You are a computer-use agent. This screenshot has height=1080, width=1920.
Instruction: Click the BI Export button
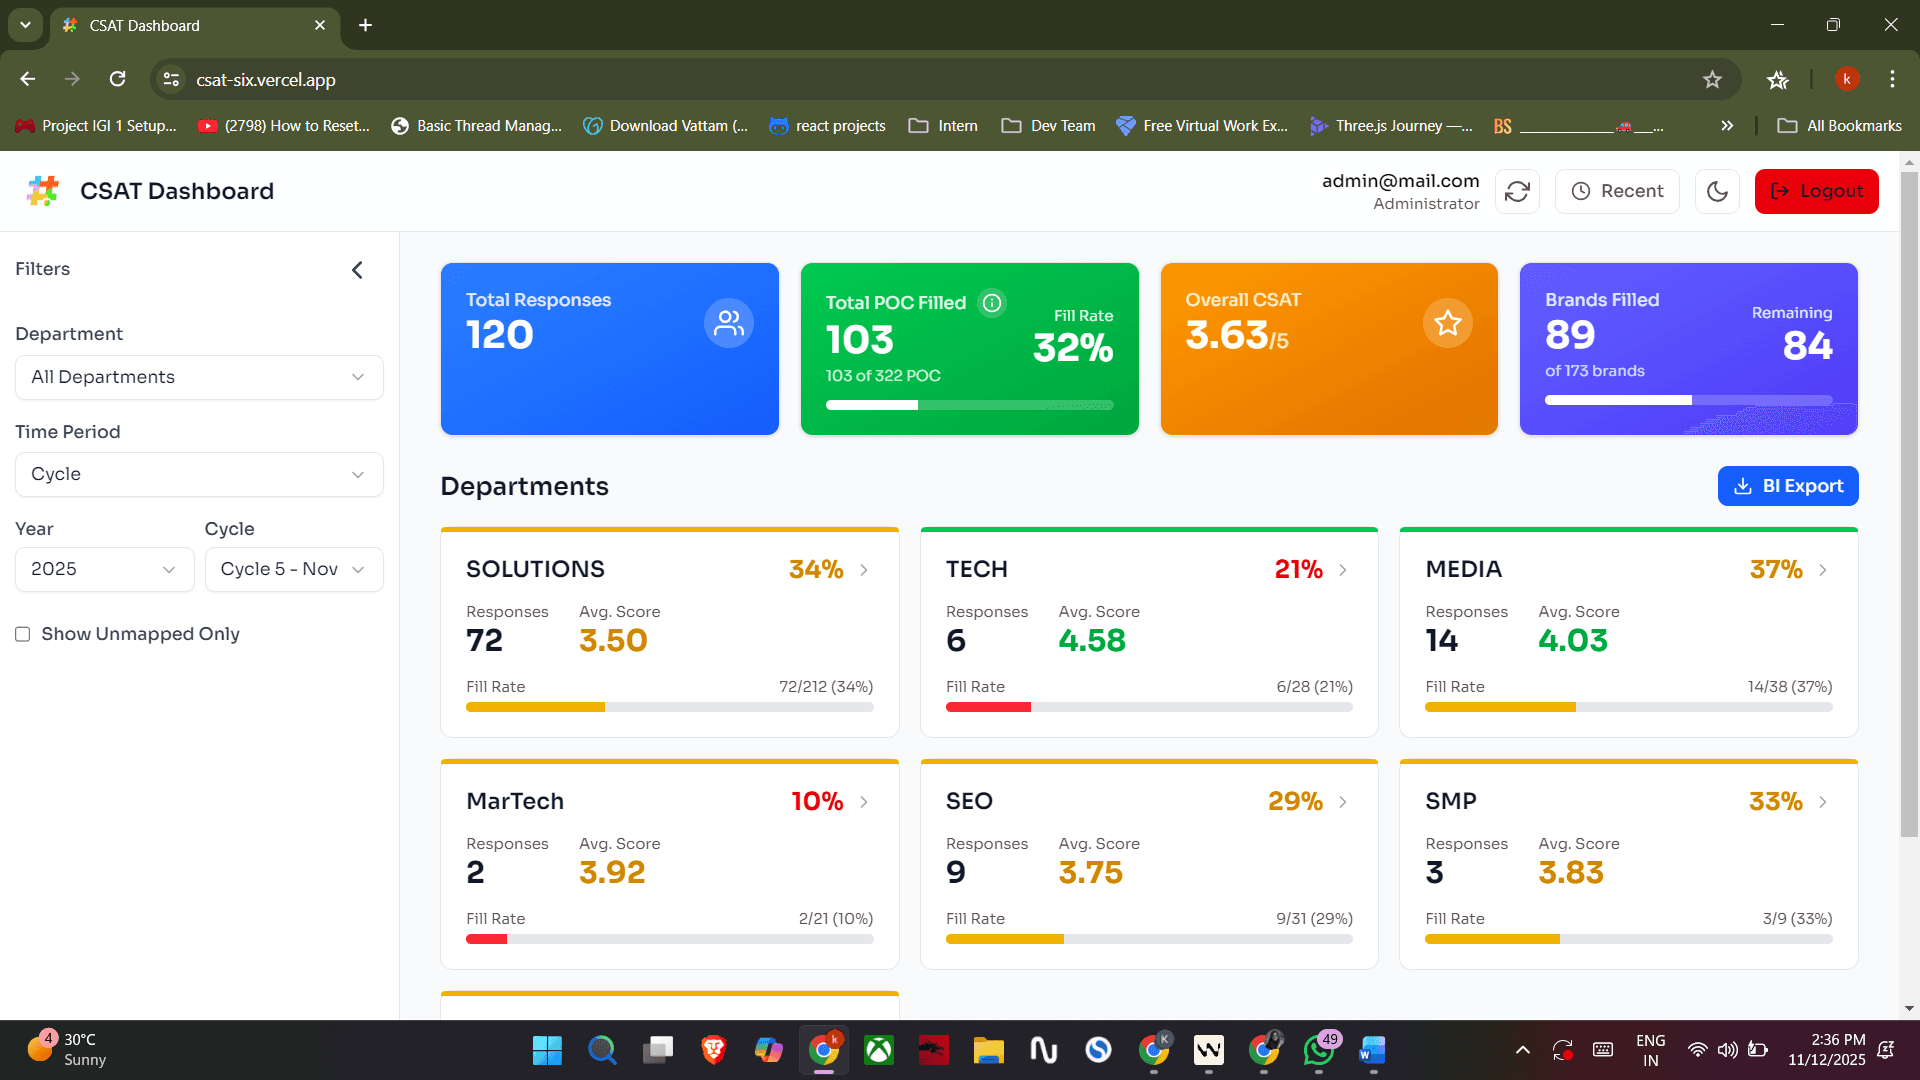point(1787,486)
